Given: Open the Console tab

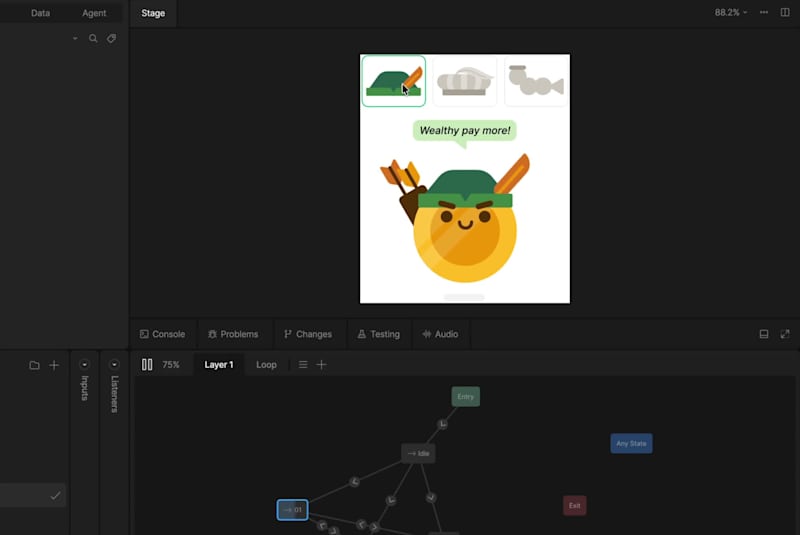Looking at the screenshot, I should pos(163,334).
